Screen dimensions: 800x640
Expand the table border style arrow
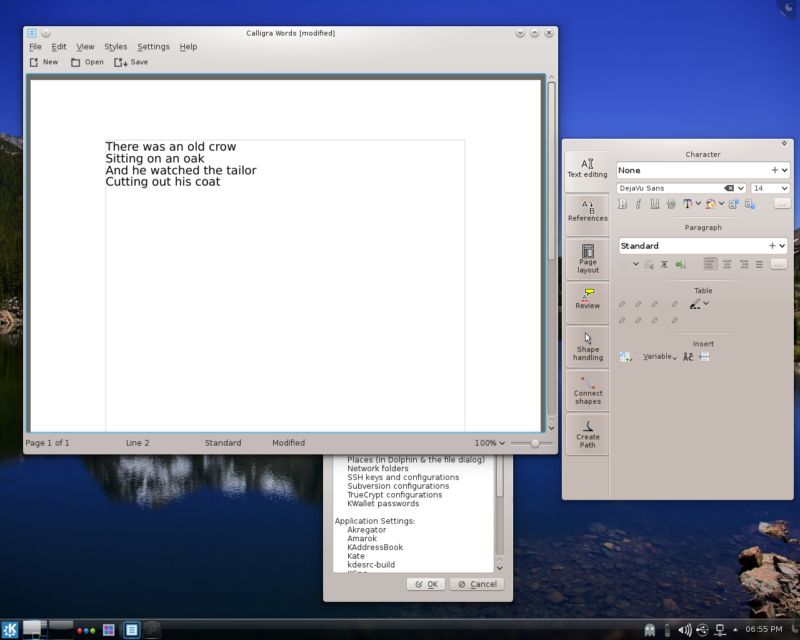tap(706, 303)
